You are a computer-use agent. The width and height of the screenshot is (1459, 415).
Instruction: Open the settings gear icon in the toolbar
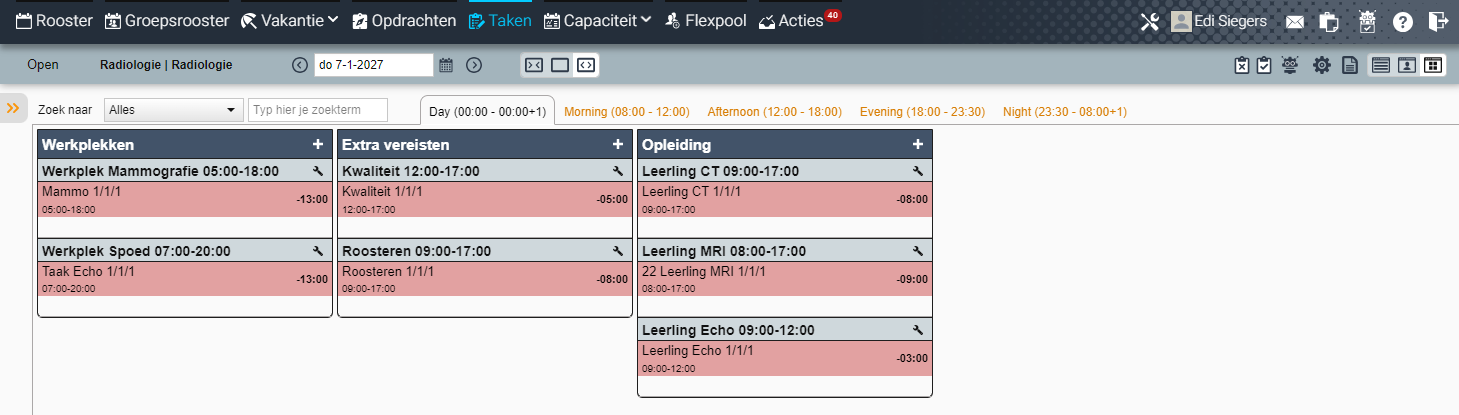click(x=1321, y=65)
